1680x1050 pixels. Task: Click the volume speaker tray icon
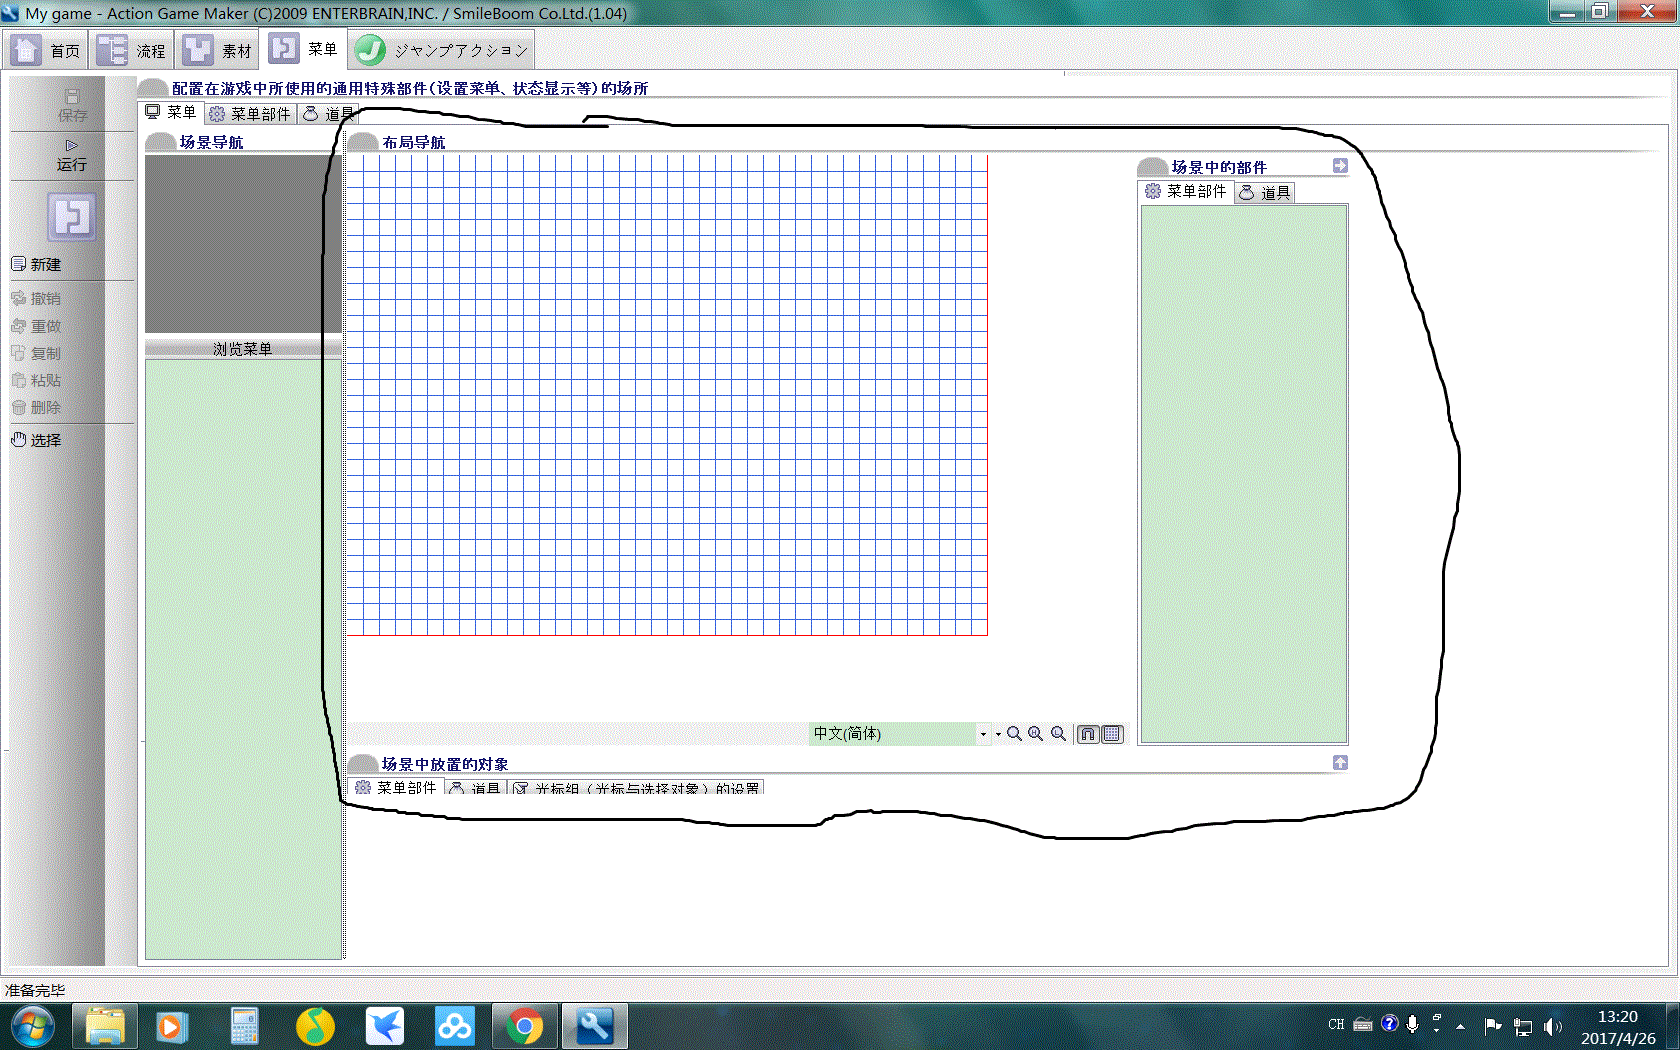(x=1552, y=1027)
